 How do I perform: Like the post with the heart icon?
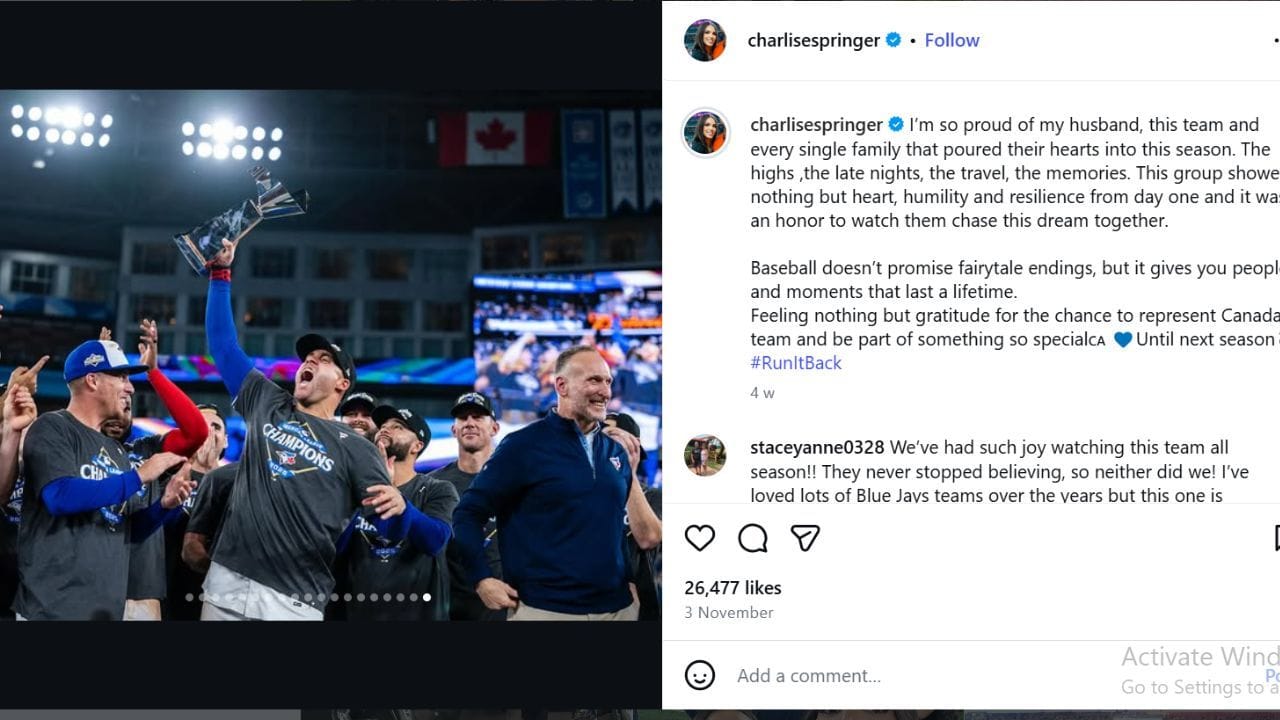pyautogui.click(x=700, y=538)
